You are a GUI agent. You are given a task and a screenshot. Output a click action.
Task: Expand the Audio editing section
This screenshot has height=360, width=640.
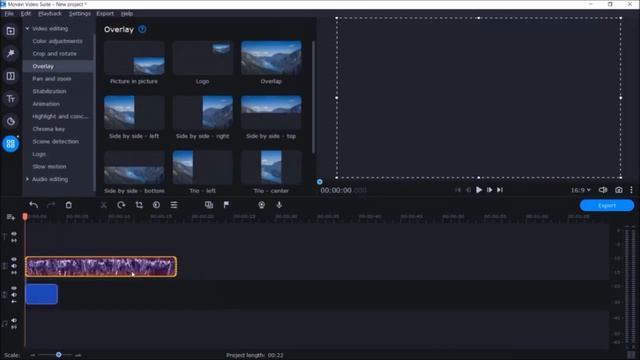pyautogui.click(x=27, y=179)
